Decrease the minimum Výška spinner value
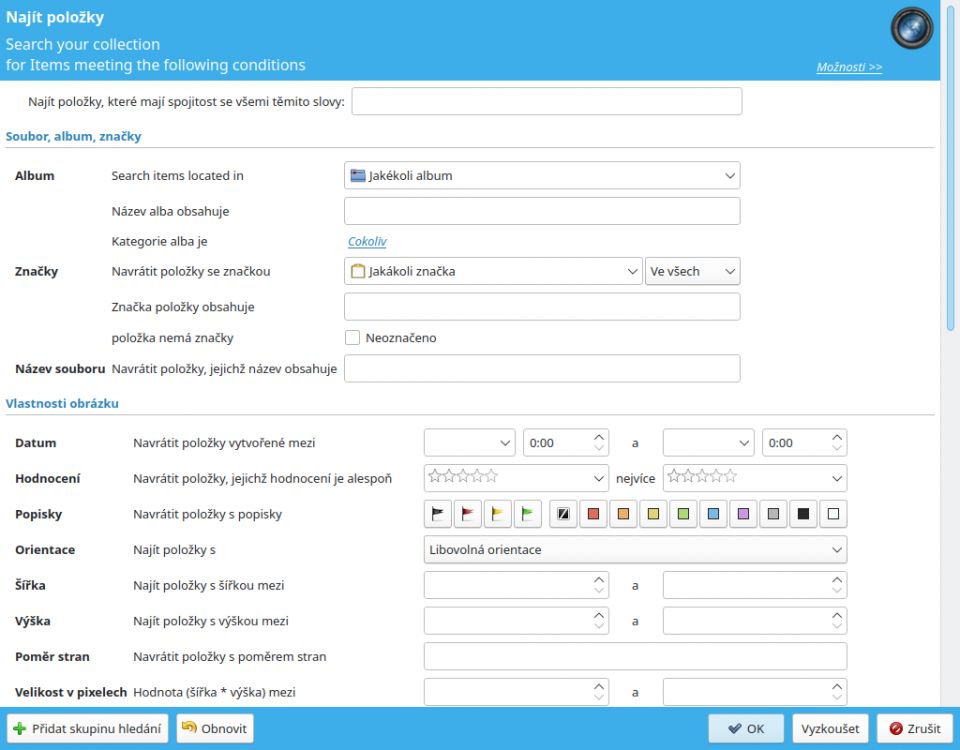Screen dimensions: 960x750 [x=599, y=626]
